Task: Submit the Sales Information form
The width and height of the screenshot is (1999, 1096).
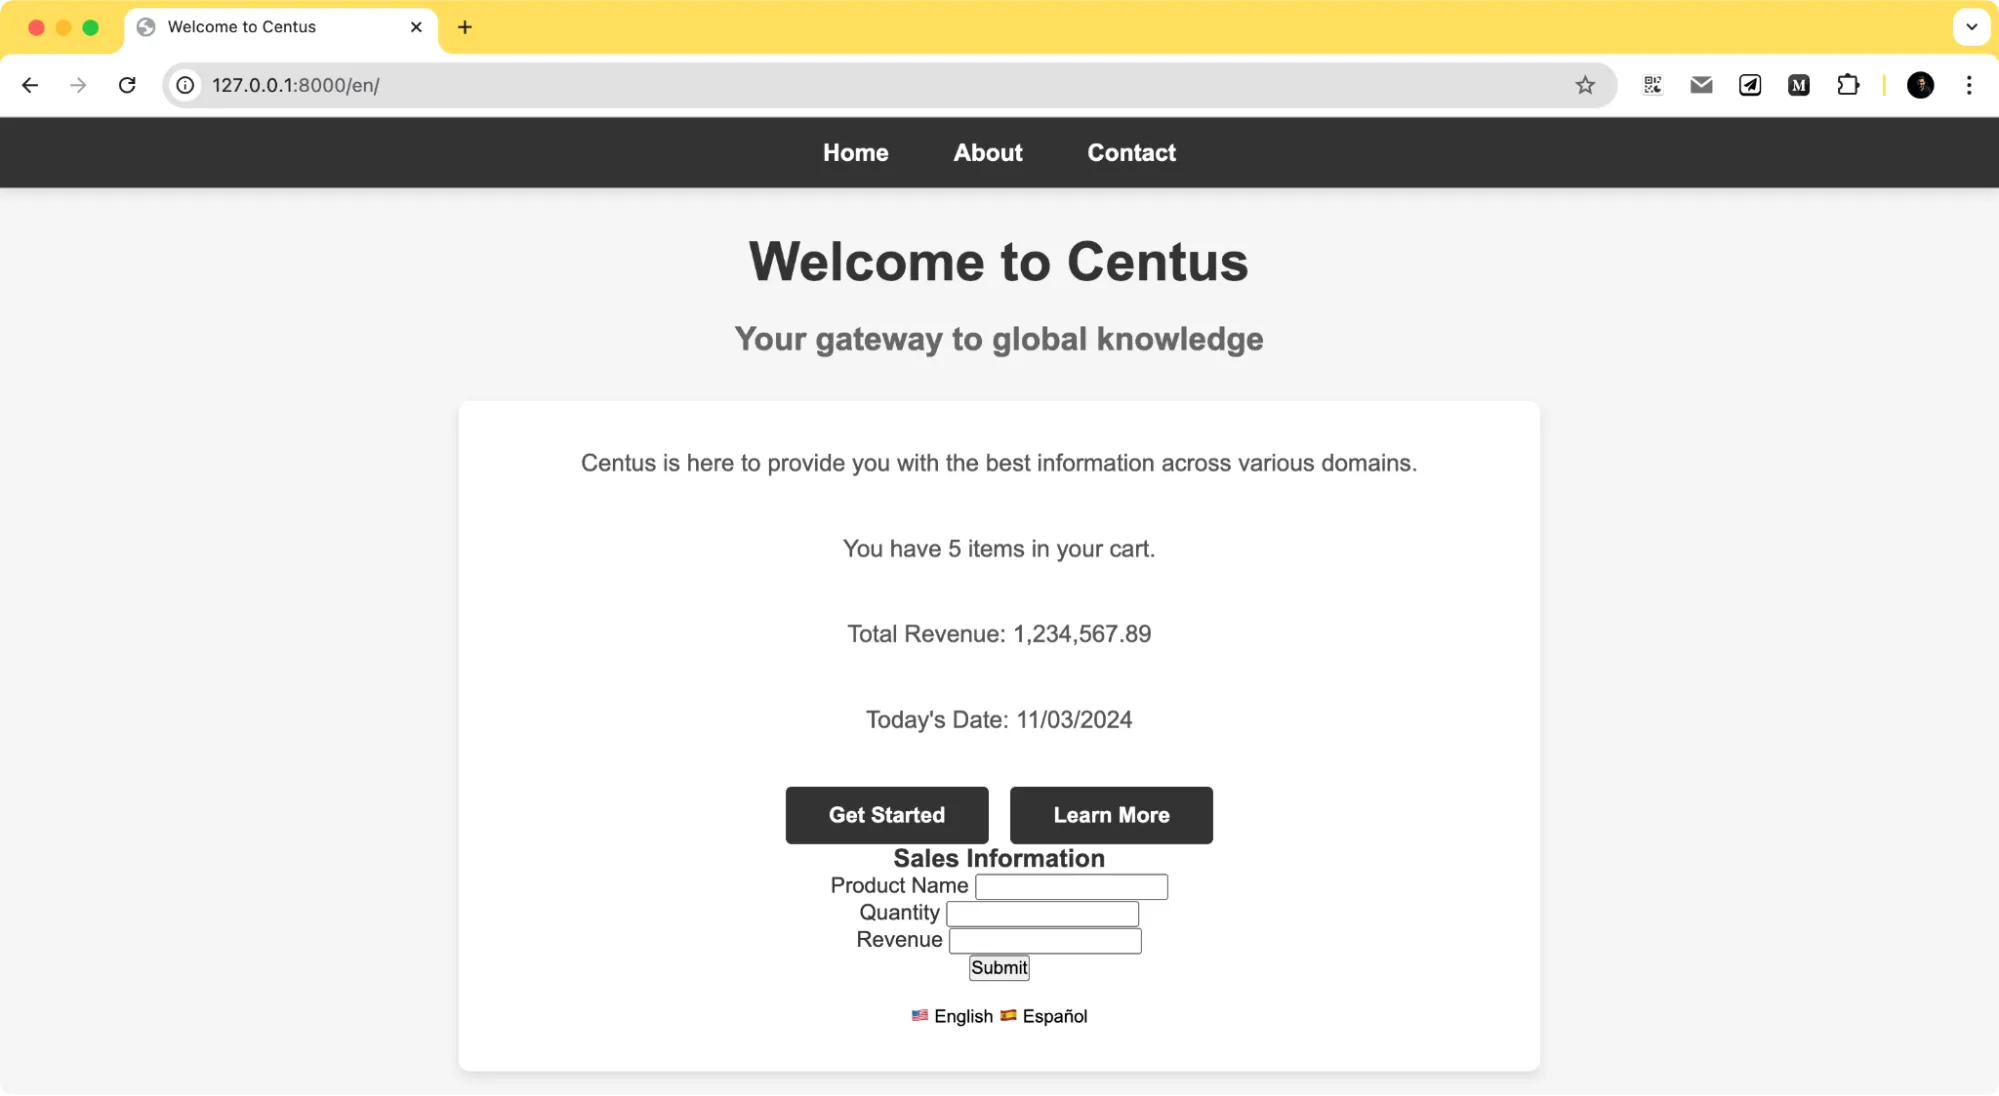Action: pos(998,968)
